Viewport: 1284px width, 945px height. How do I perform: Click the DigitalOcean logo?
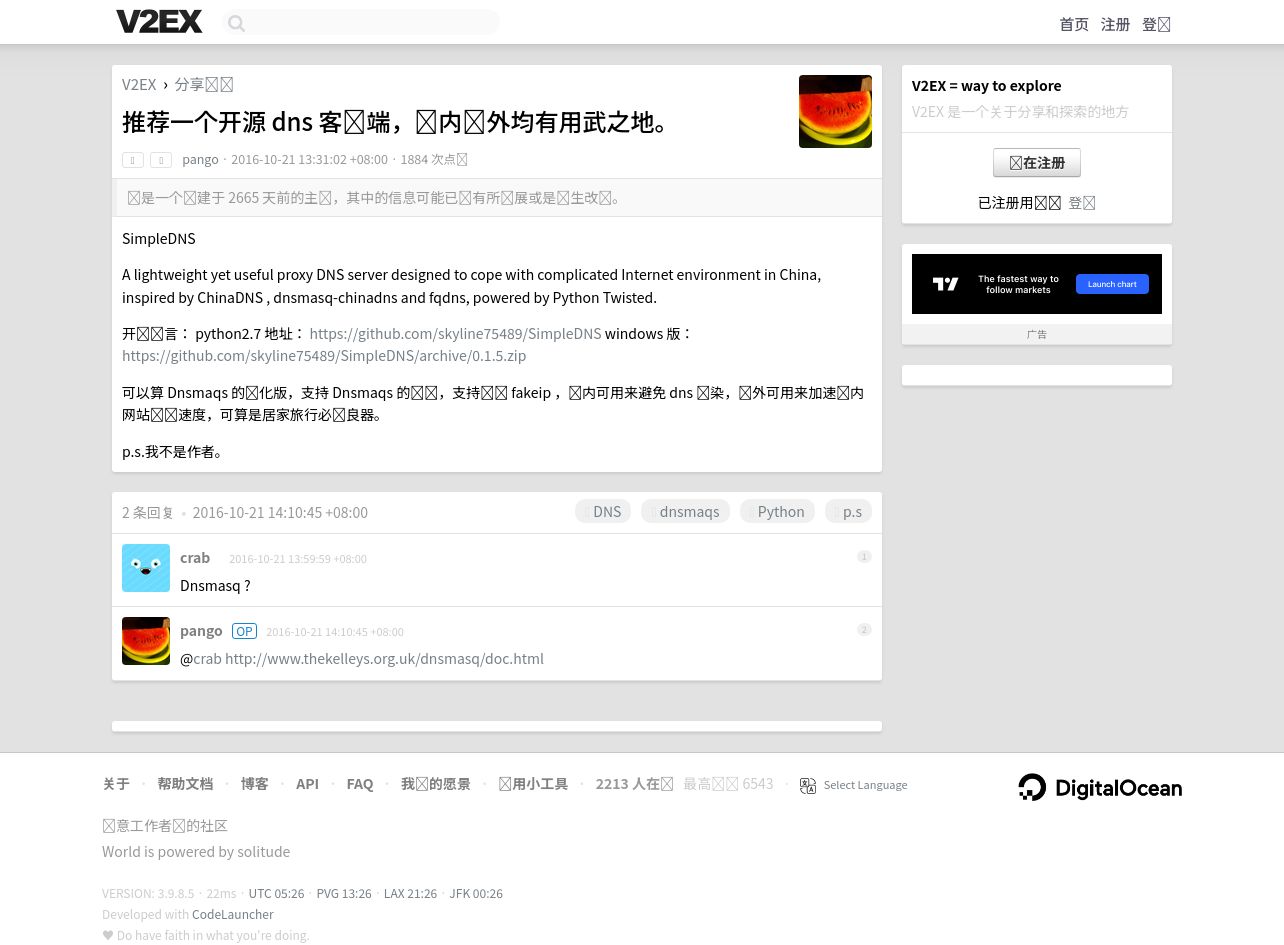tap(1100, 787)
